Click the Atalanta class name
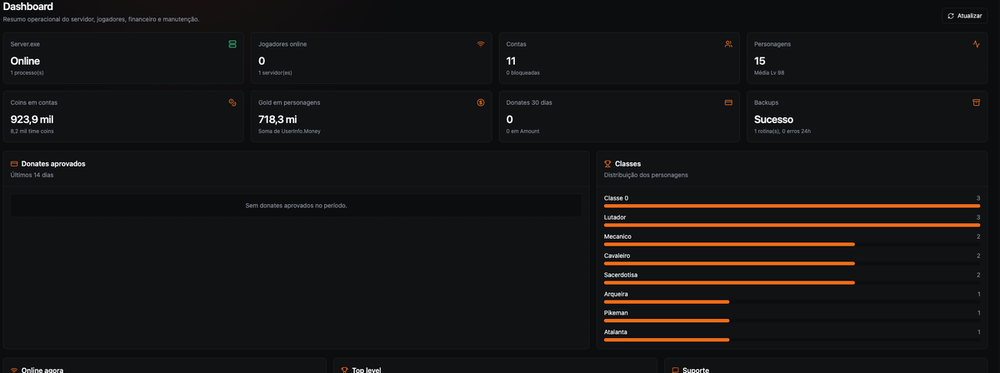This screenshot has height=373, width=1000. pyautogui.click(x=616, y=332)
